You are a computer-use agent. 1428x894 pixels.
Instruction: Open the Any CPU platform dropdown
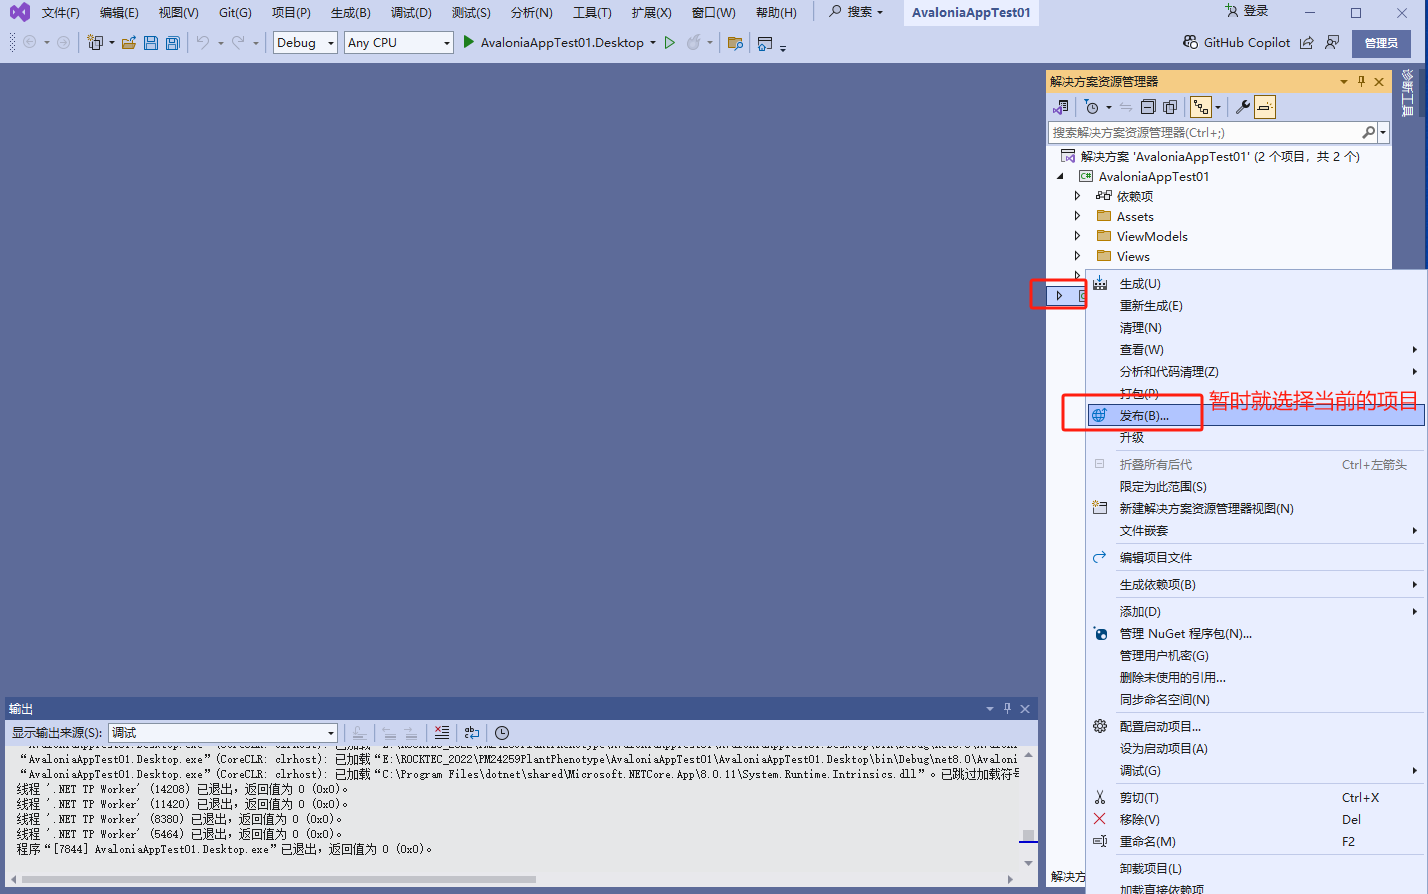pos(399,43)
